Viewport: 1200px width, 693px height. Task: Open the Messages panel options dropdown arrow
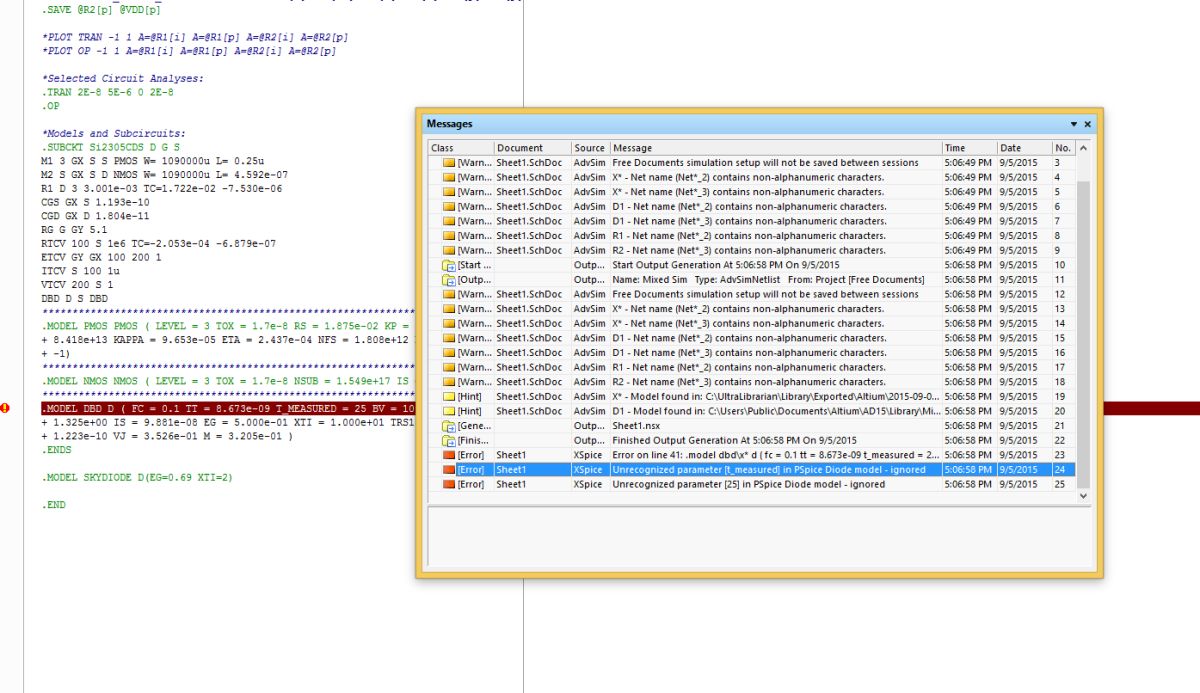pos(1074,124)
